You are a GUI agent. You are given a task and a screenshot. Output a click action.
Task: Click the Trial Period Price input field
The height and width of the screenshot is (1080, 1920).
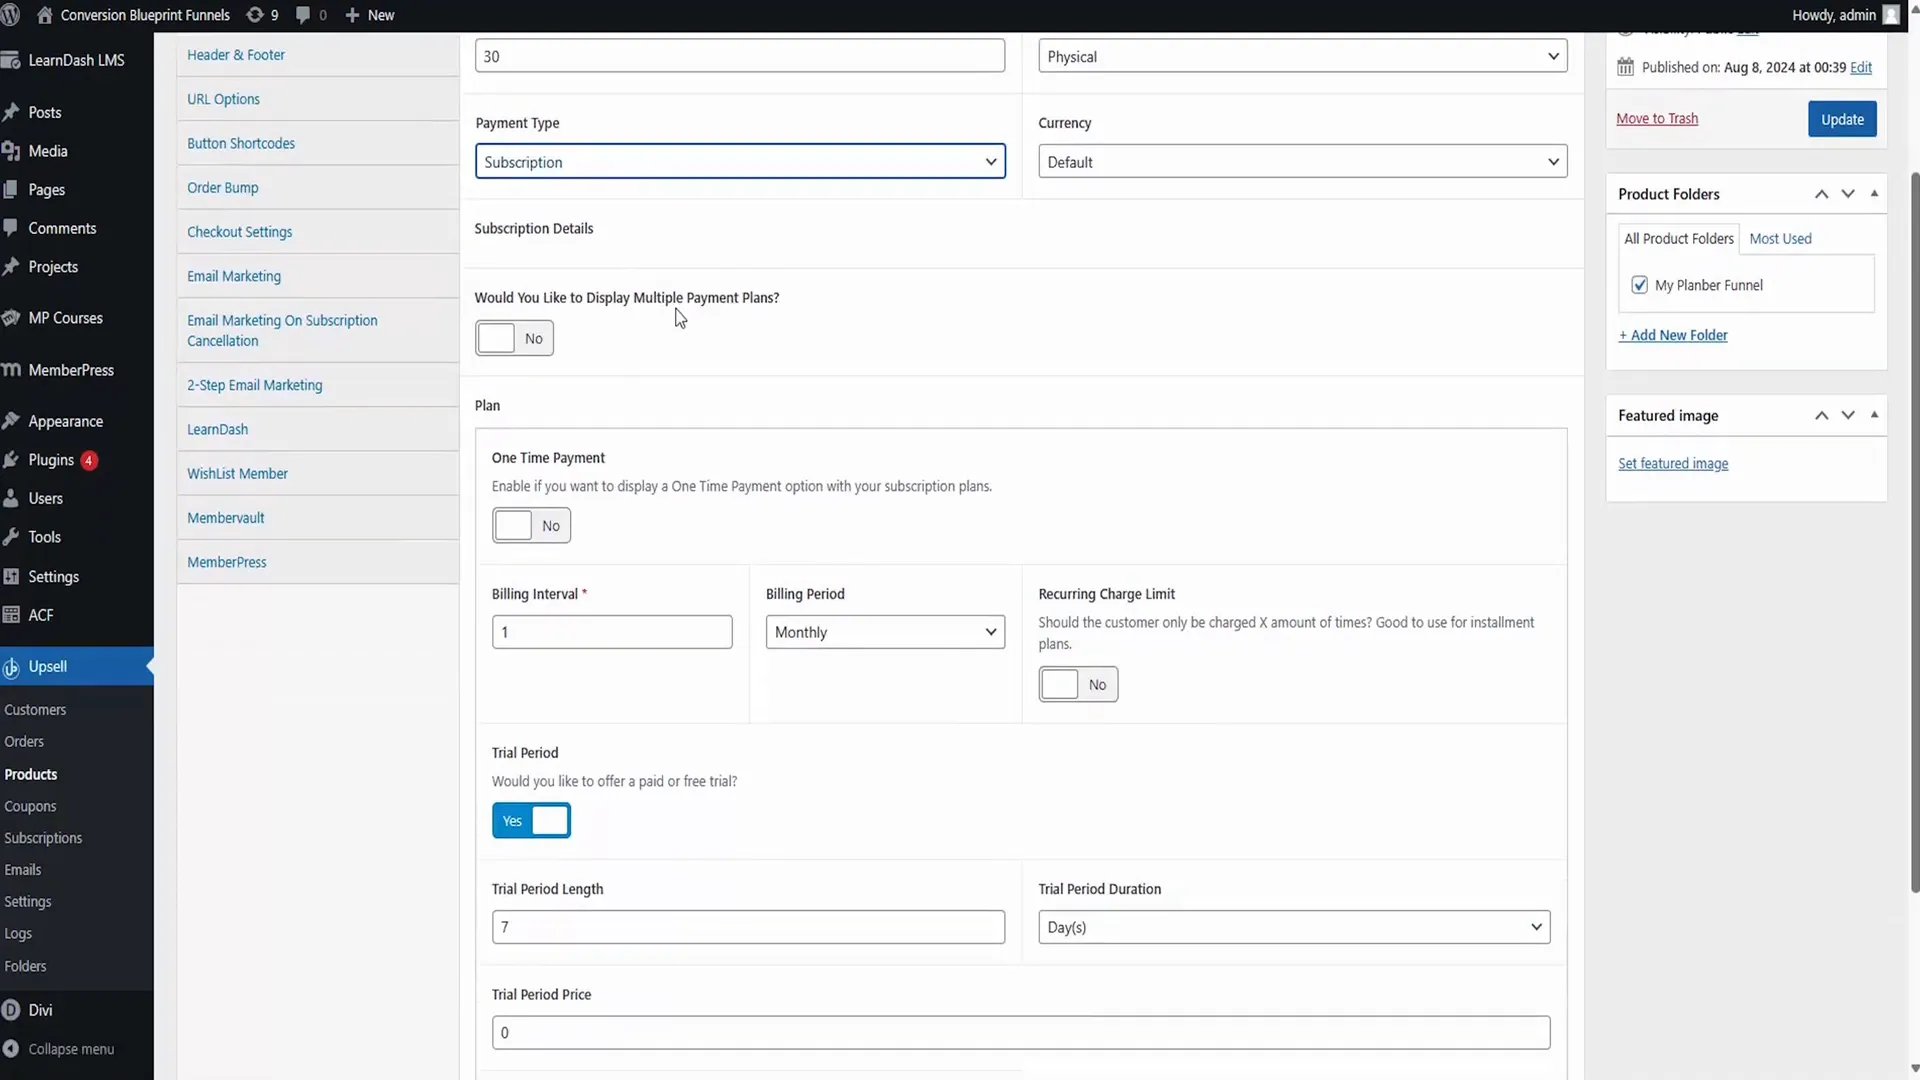(1021, 1032)
